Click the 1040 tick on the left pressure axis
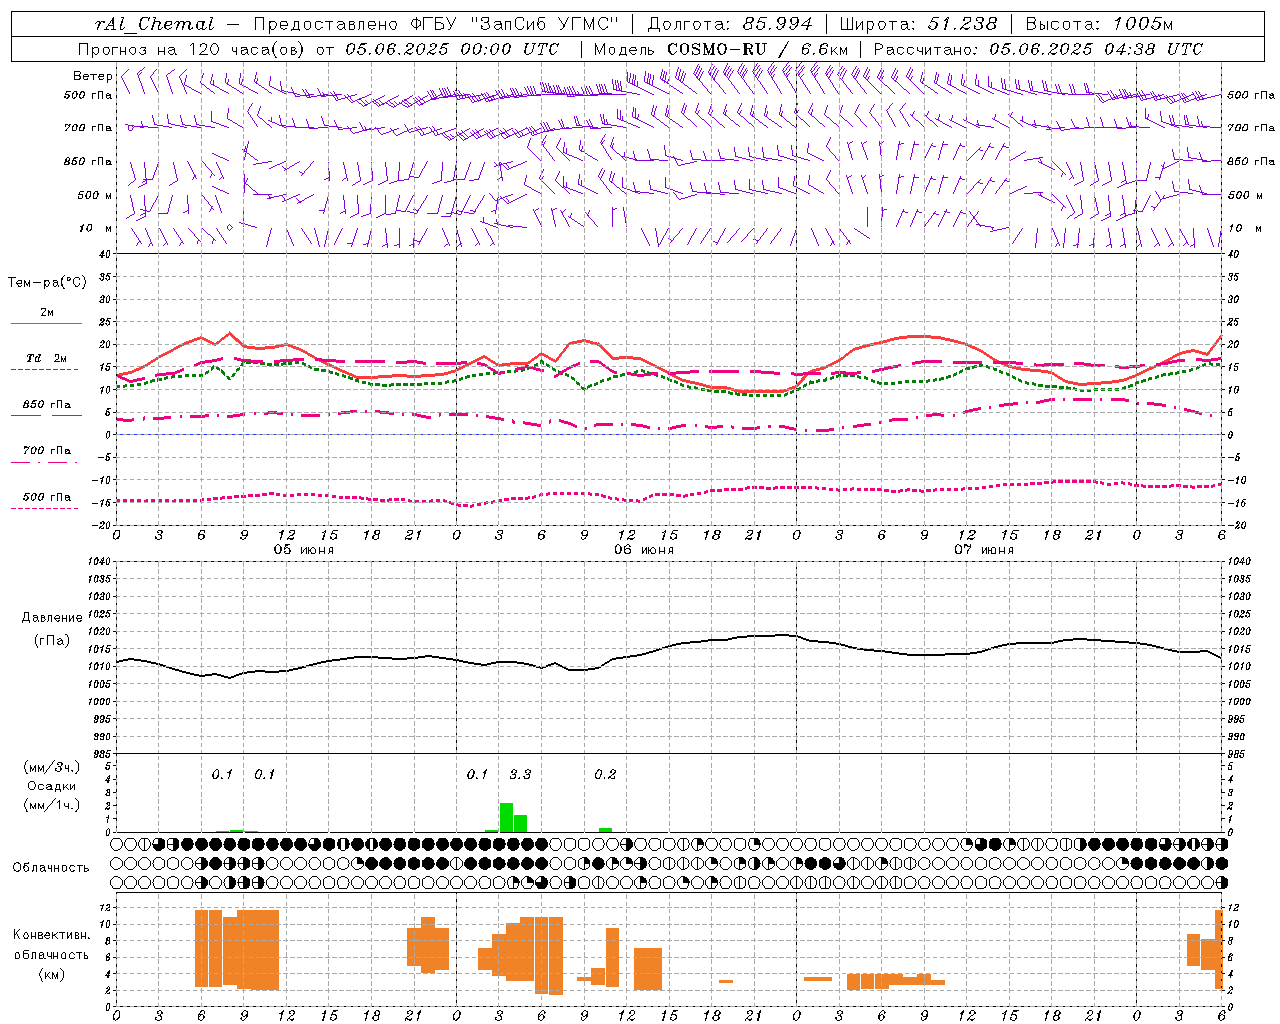 pos(99,562)
